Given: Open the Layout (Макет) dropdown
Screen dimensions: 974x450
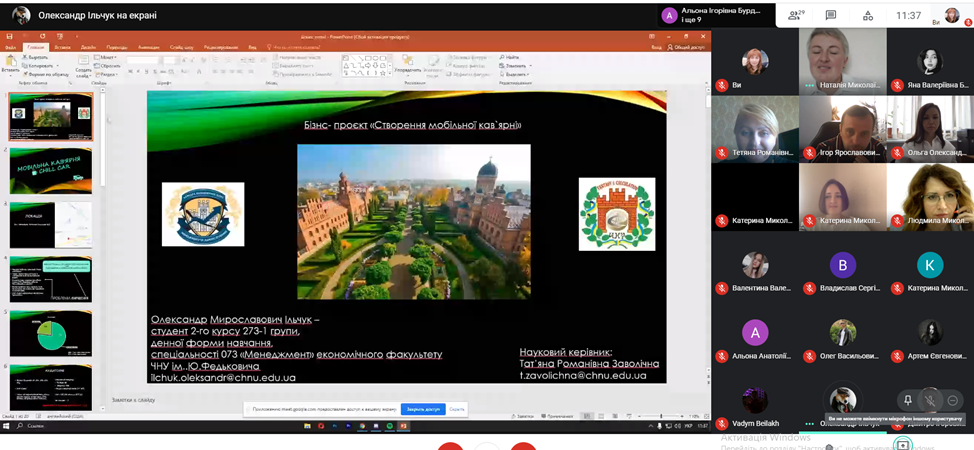Looking at the screenshot, I should tap(106, 57).
